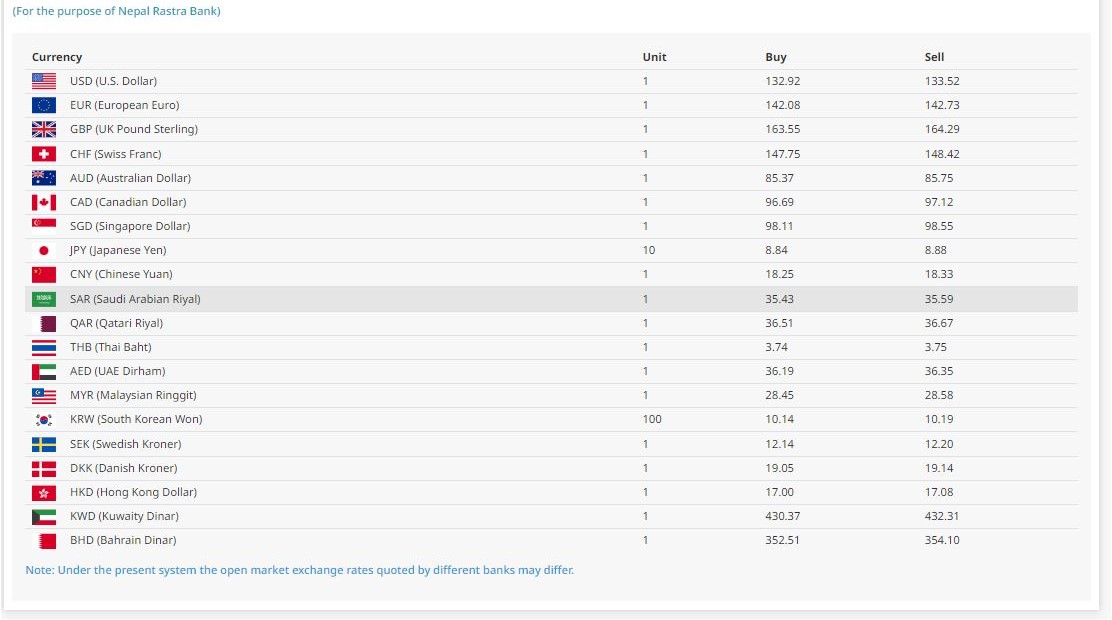Select the 'CHF (Swiss Franc)' label
Screen dimensions: 1112x620
116,154
